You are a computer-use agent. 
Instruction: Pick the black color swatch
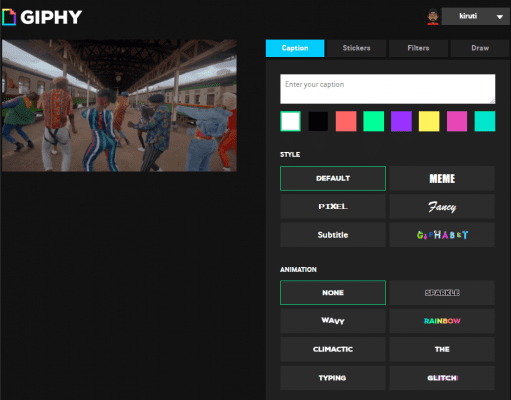[318, 121]
